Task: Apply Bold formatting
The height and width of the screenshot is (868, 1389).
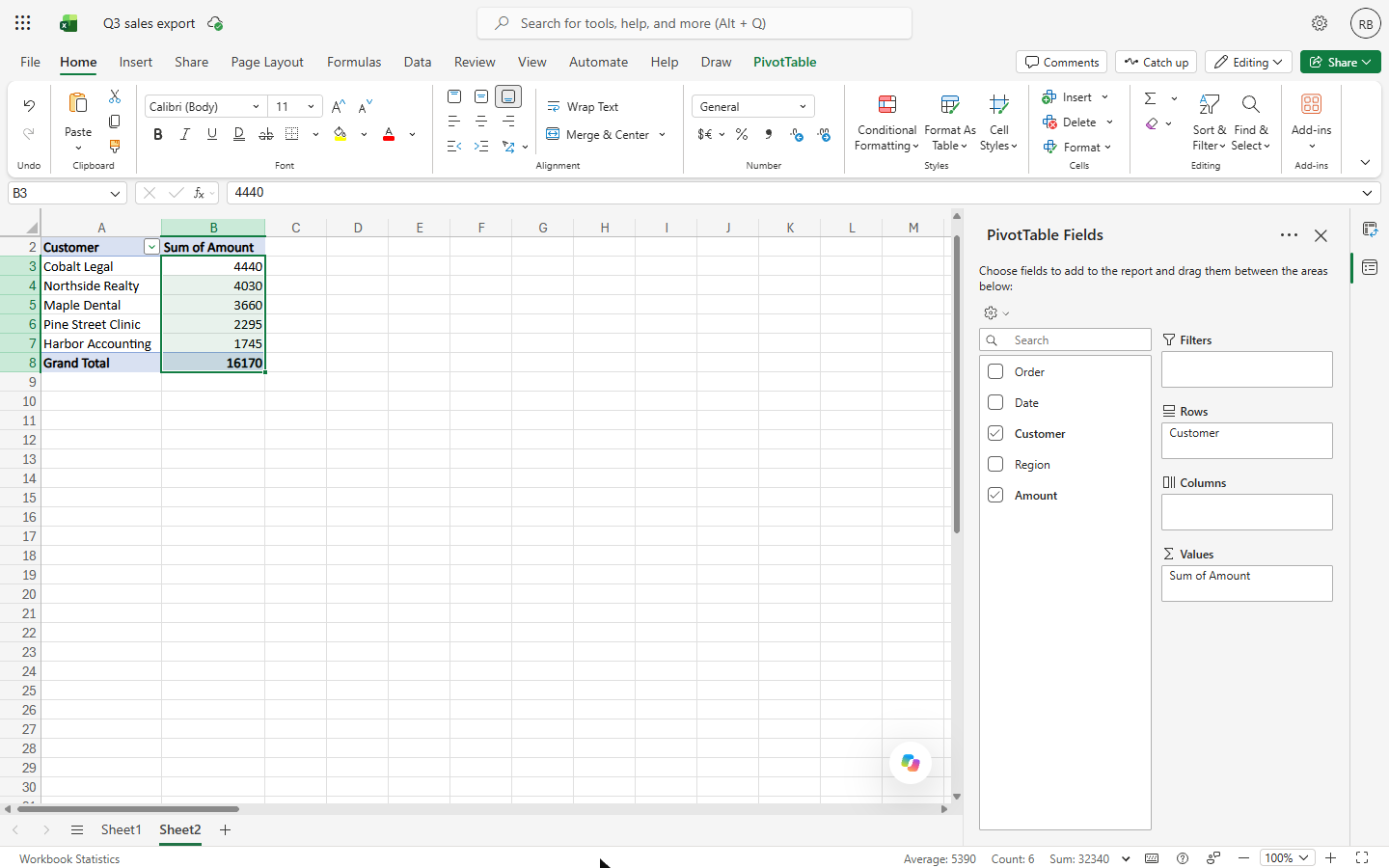Action: click(x=158, y=134)
